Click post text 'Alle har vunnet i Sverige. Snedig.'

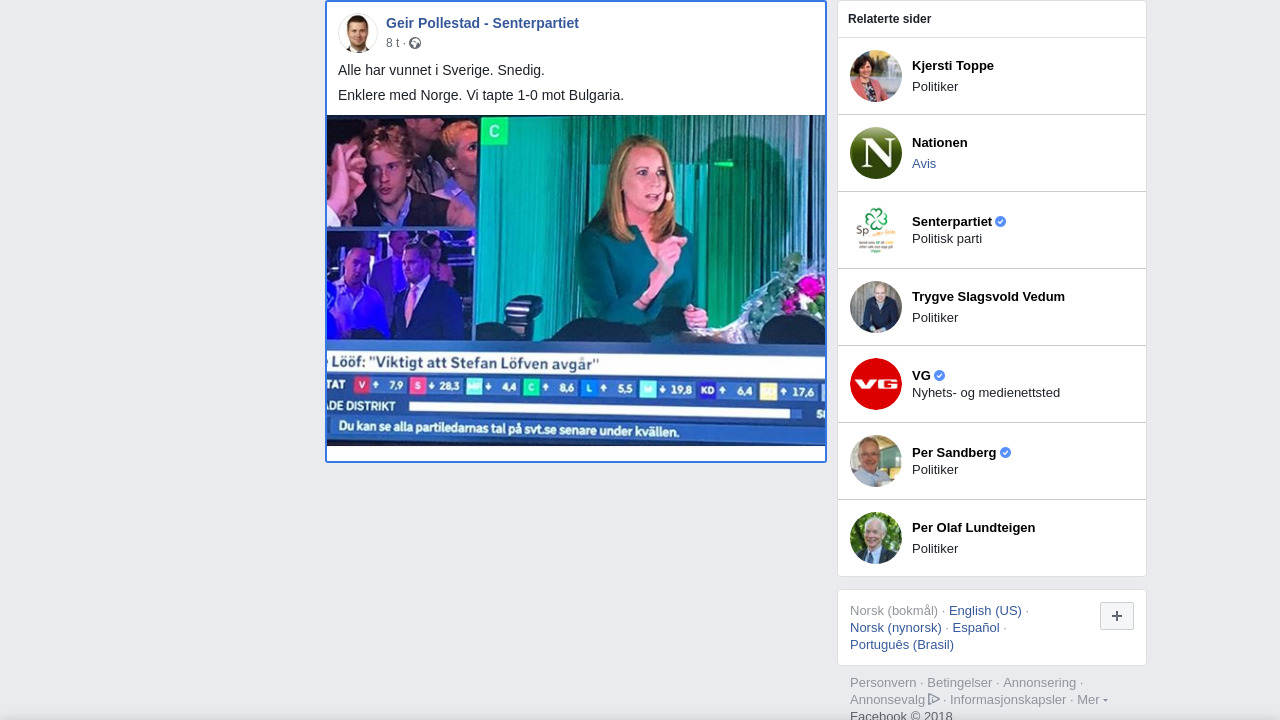click(x=441, y=70)
